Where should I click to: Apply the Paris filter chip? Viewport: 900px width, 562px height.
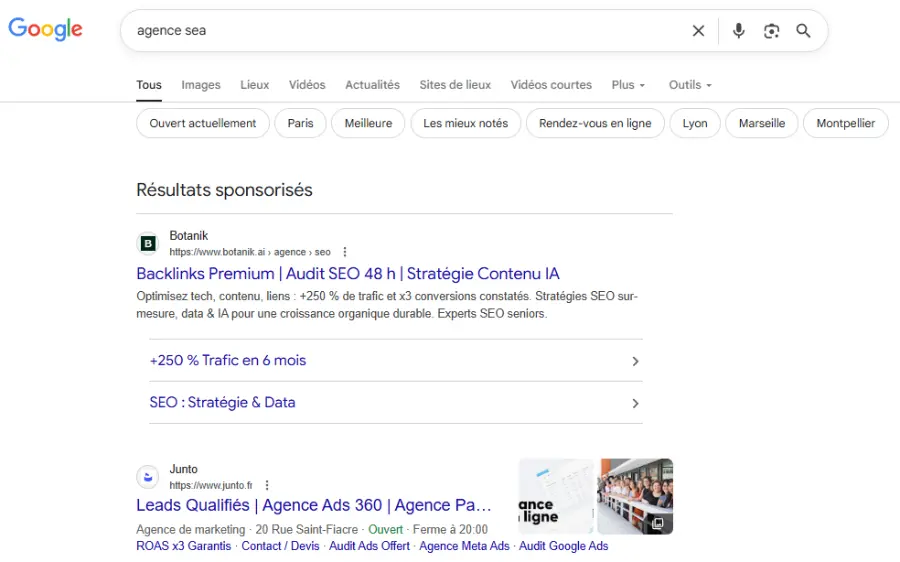point(300,123)
